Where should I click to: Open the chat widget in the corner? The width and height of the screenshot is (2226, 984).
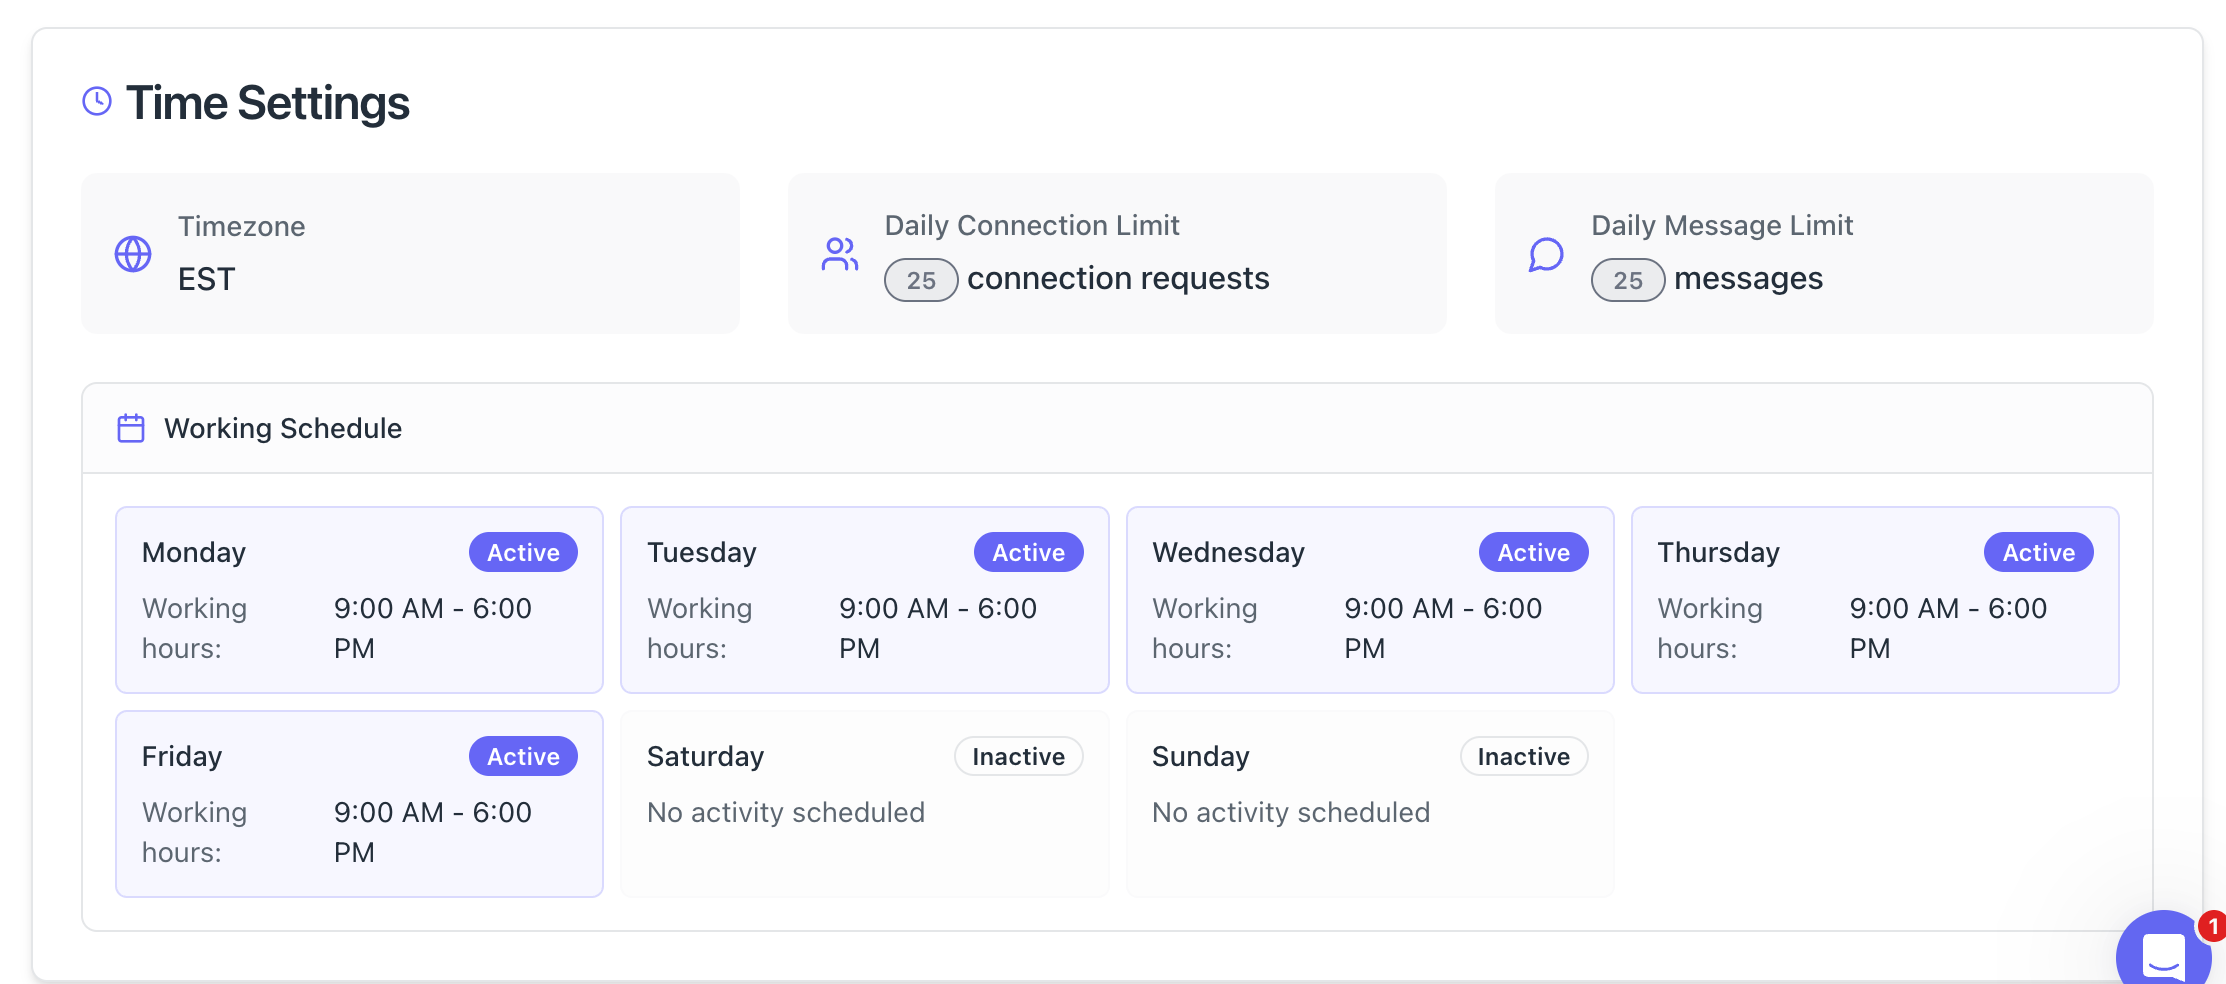(x=2162, y=953)
